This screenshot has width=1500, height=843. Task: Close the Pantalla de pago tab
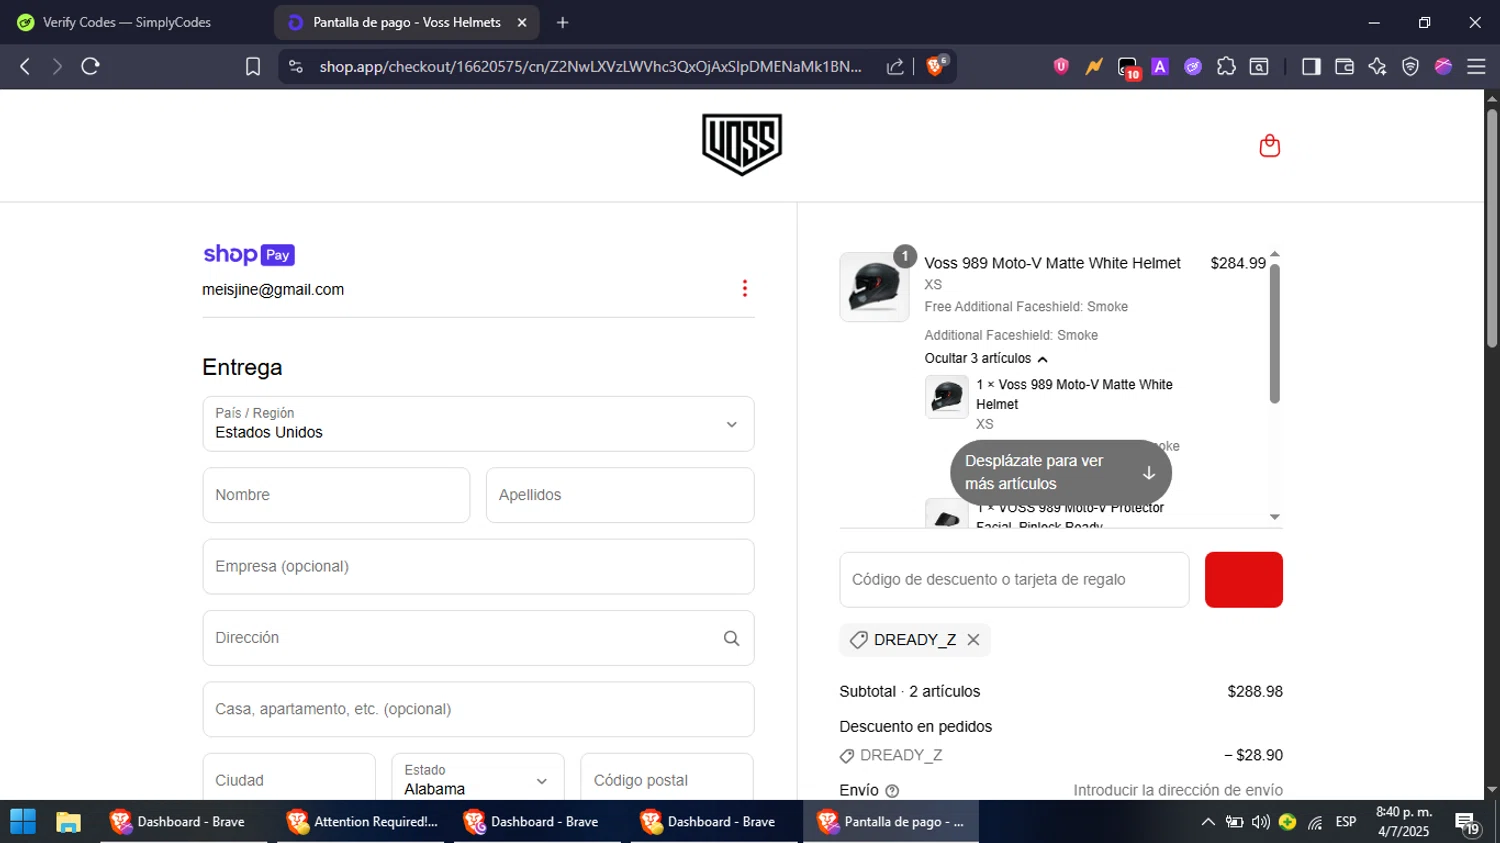522,22
